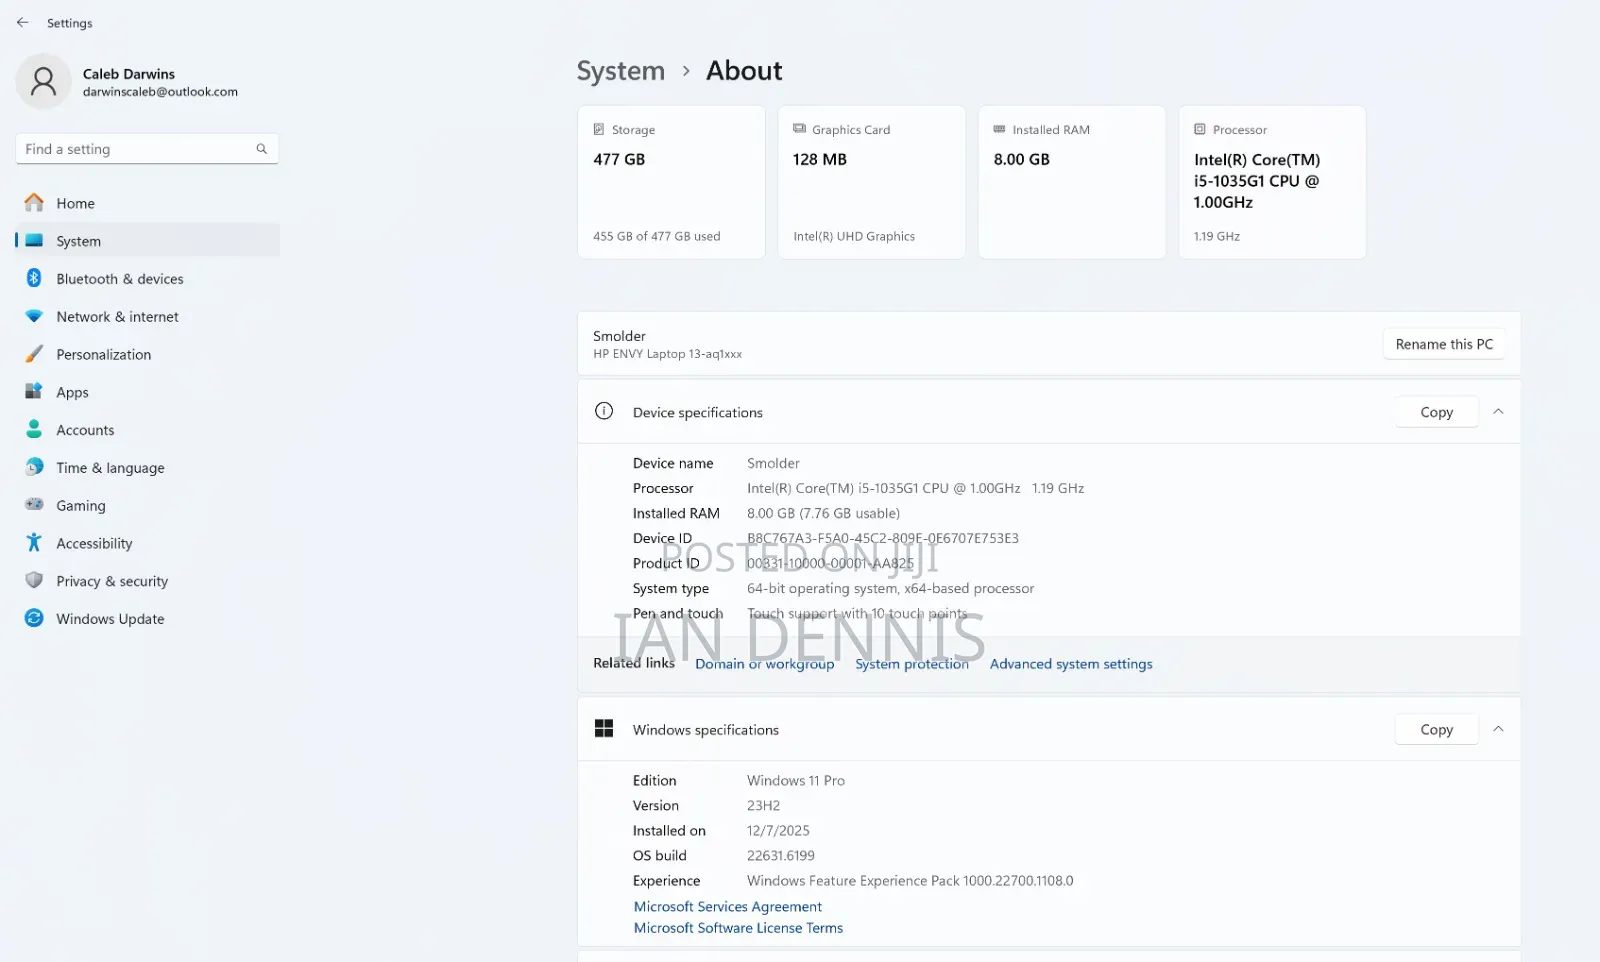Click the HP ENVY Laptop 13-aq1xxx model text
This screenshot has width=1600, height=962.
click(x=667, y=354)
